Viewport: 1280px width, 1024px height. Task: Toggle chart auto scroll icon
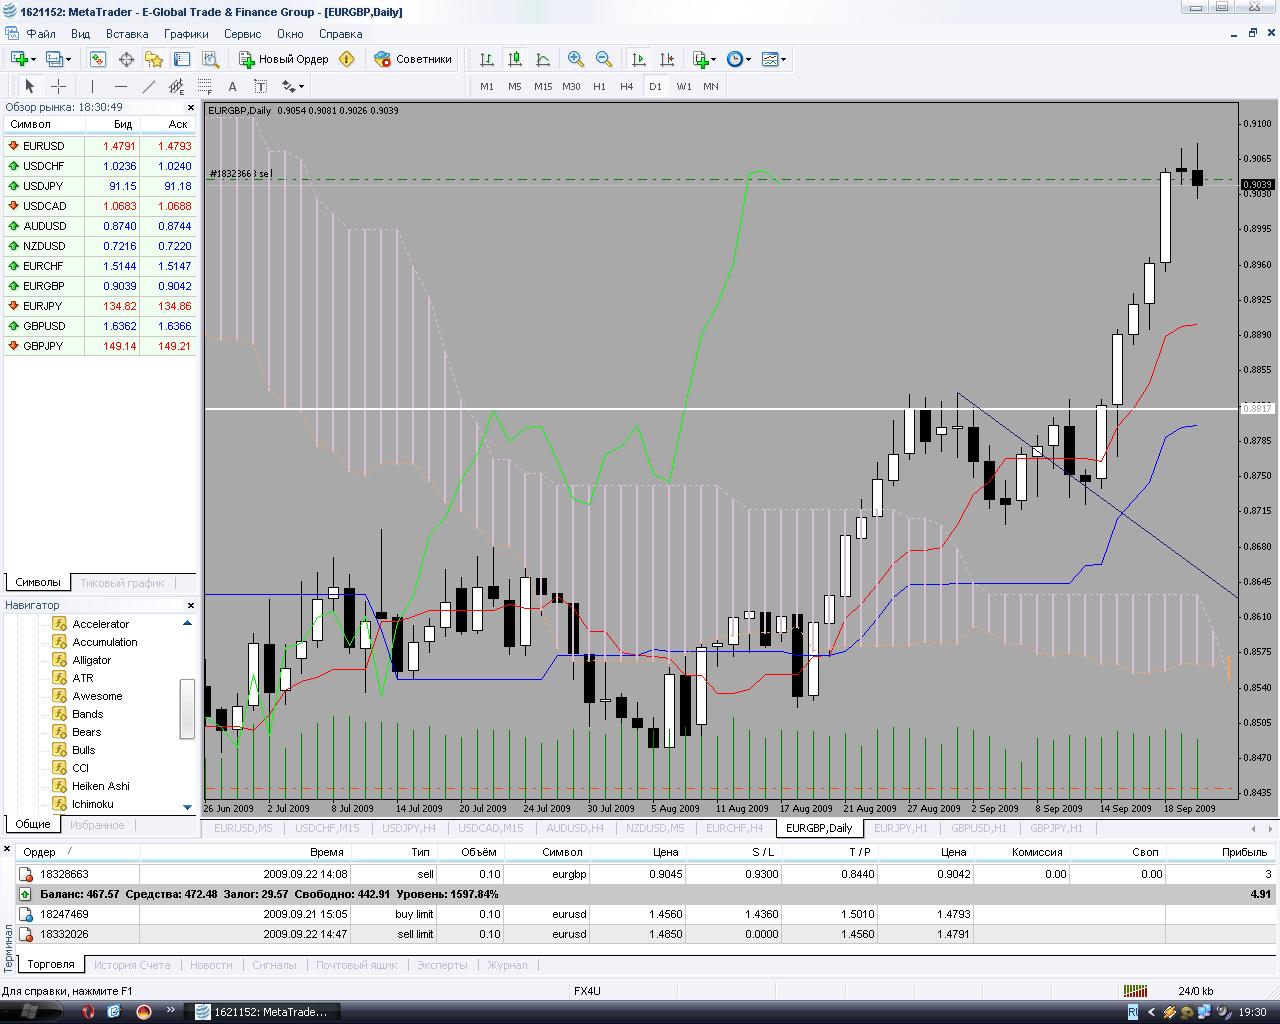pyautogui.click(x=639, y=59)
